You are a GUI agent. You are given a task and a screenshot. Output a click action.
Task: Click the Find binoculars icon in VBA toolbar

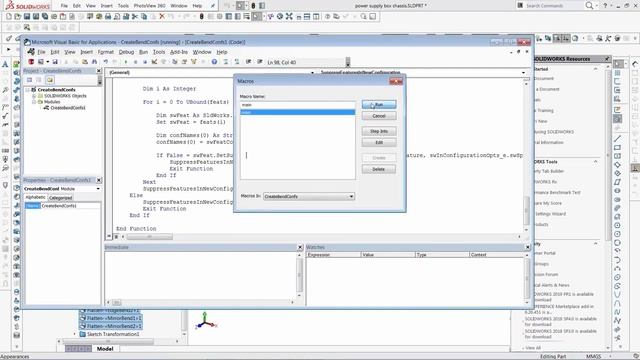tap(94, 62)
